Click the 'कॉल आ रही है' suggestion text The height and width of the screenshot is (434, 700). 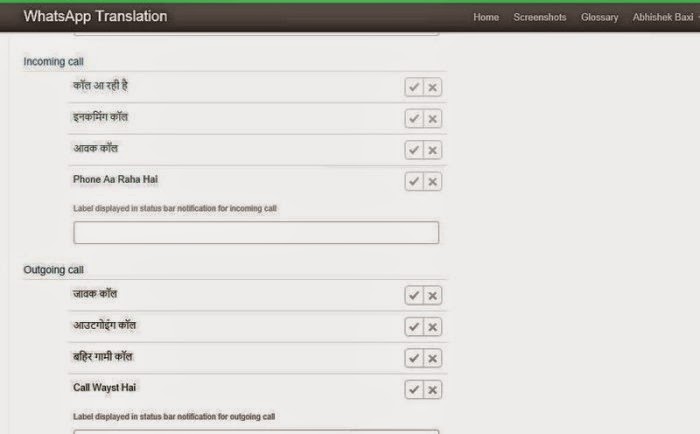pos(100,85)
